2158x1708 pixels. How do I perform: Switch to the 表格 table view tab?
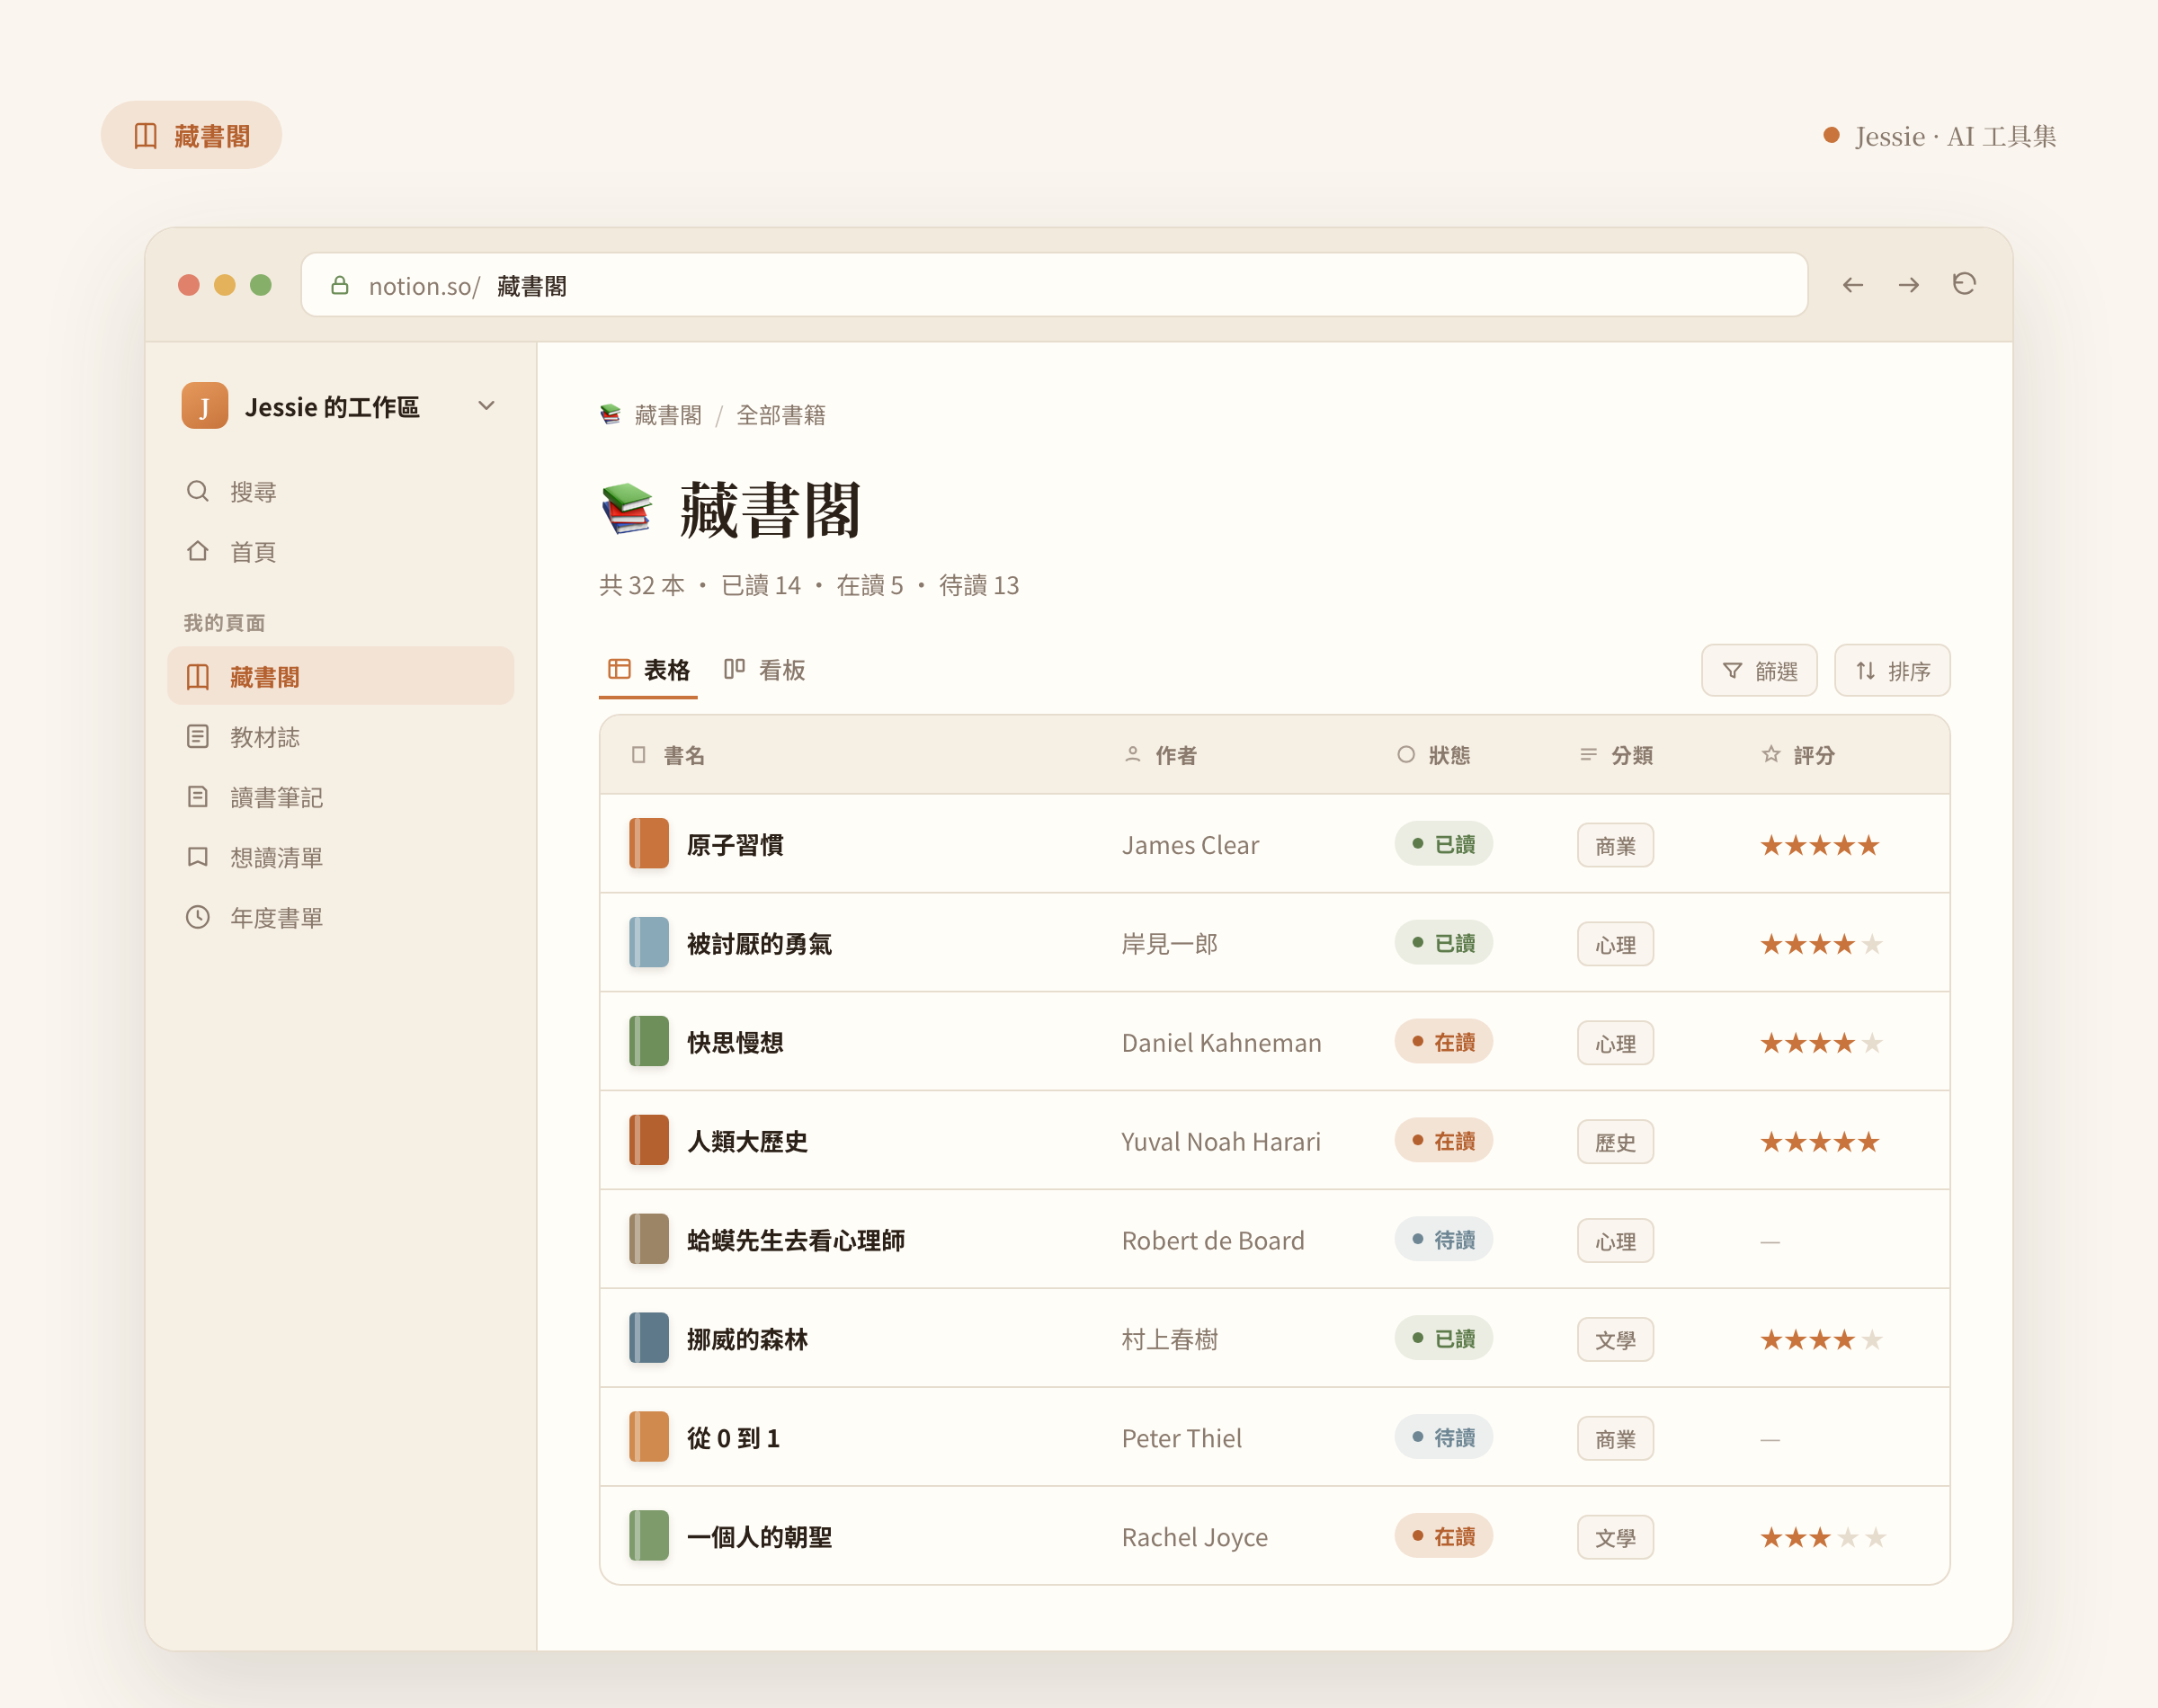[649, 670]
